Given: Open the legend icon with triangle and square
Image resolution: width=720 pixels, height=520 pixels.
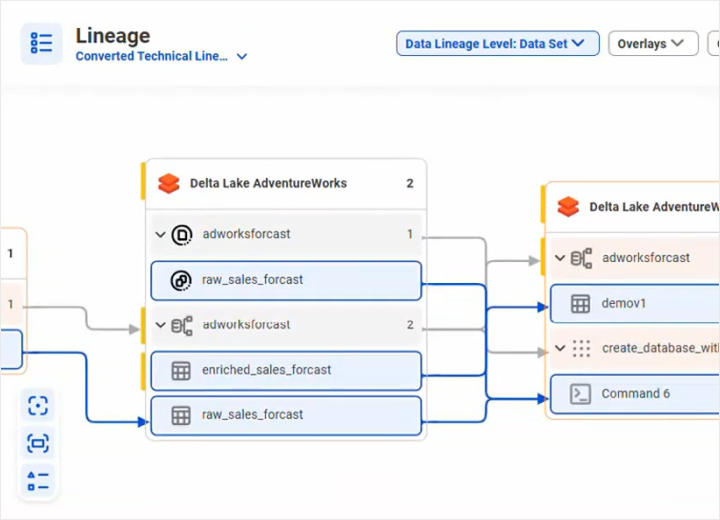Looking at the screenshot, I should (x=38, y=480).
